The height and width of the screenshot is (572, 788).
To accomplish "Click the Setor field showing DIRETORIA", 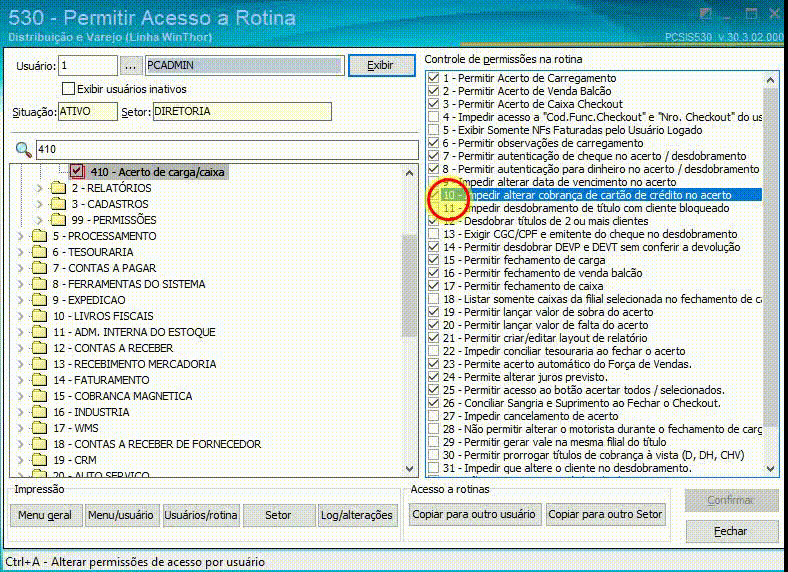I will point(242,112).
